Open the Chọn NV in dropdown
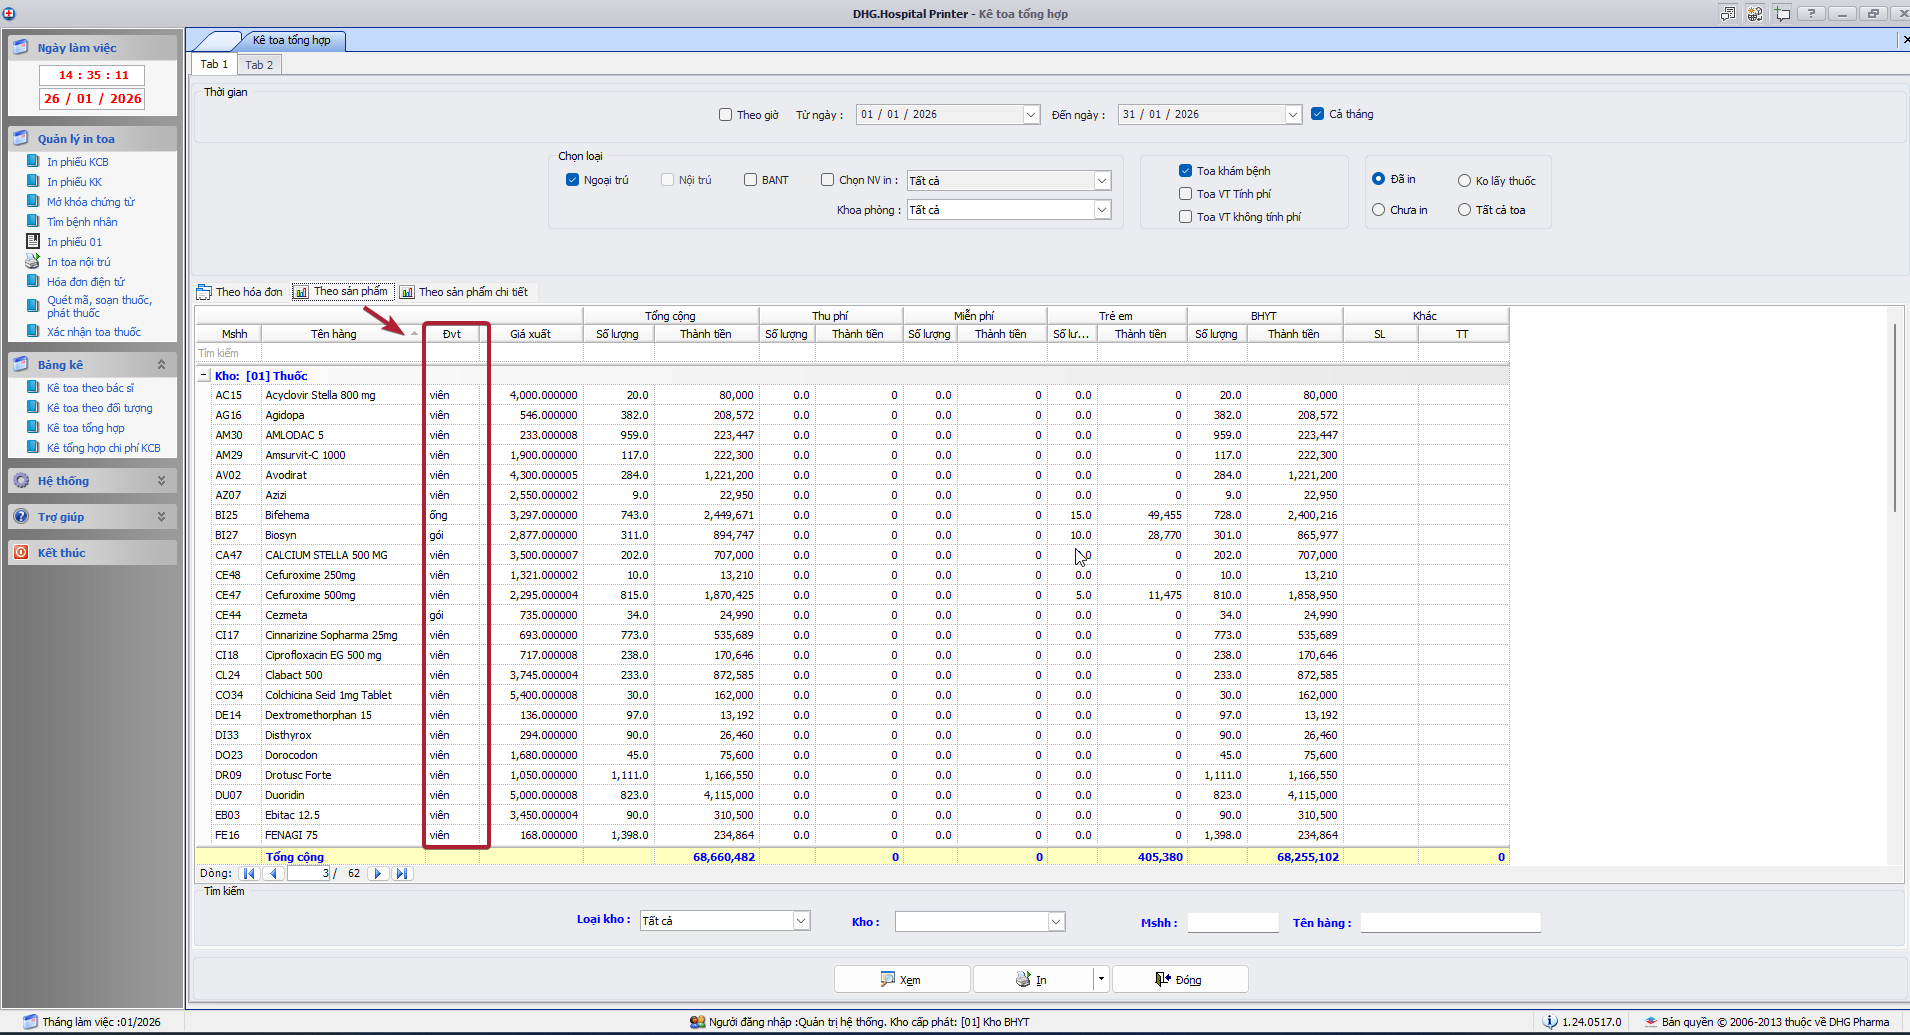This screenshot has width=1910, height=1035. pyautogui.click(x=1102, y=181)
